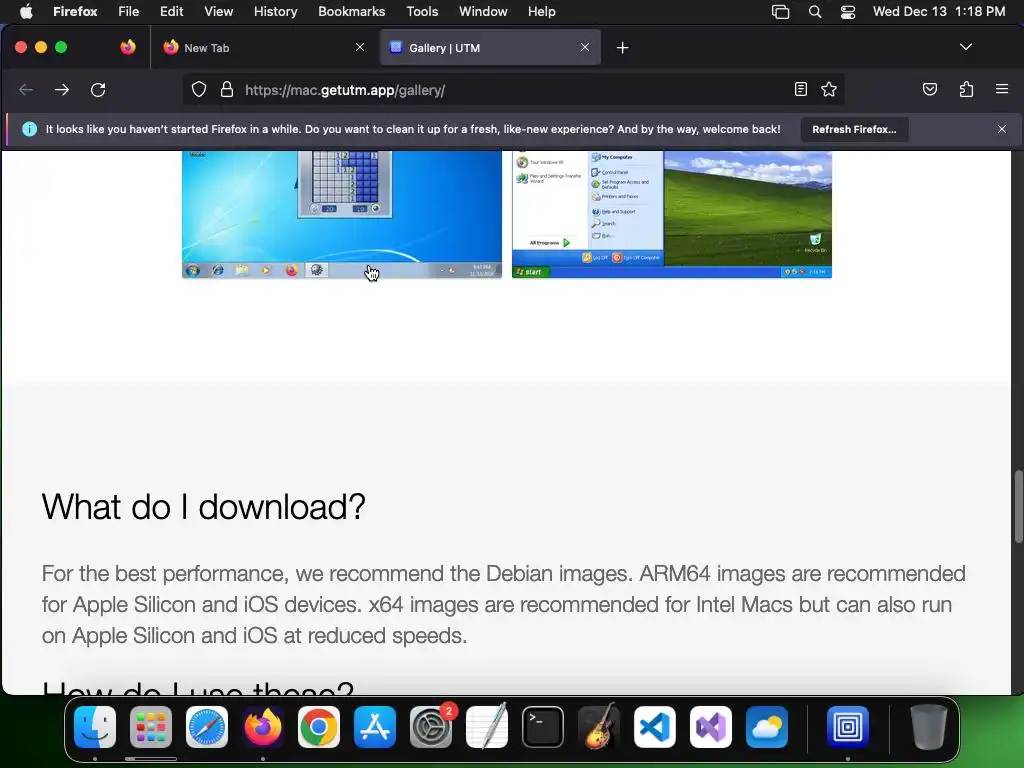This screenshot has width=1024, height=768.
Task: Open the tracking protection shield icon
Action: (199, 89)
